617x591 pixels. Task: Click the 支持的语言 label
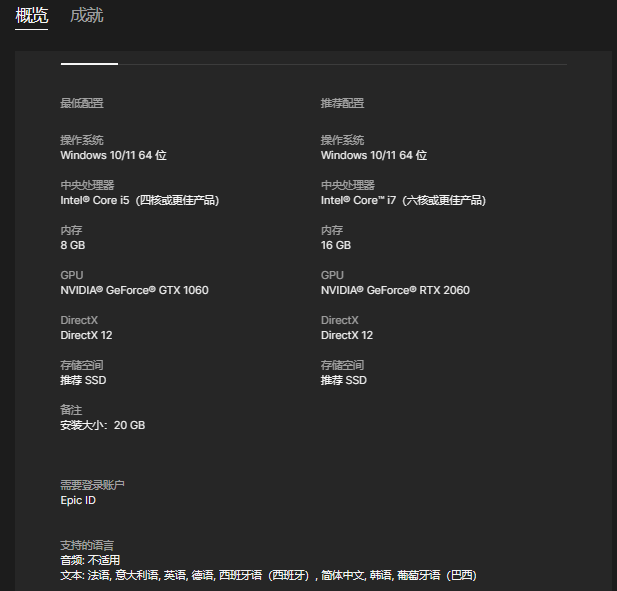tap(87, 545)
